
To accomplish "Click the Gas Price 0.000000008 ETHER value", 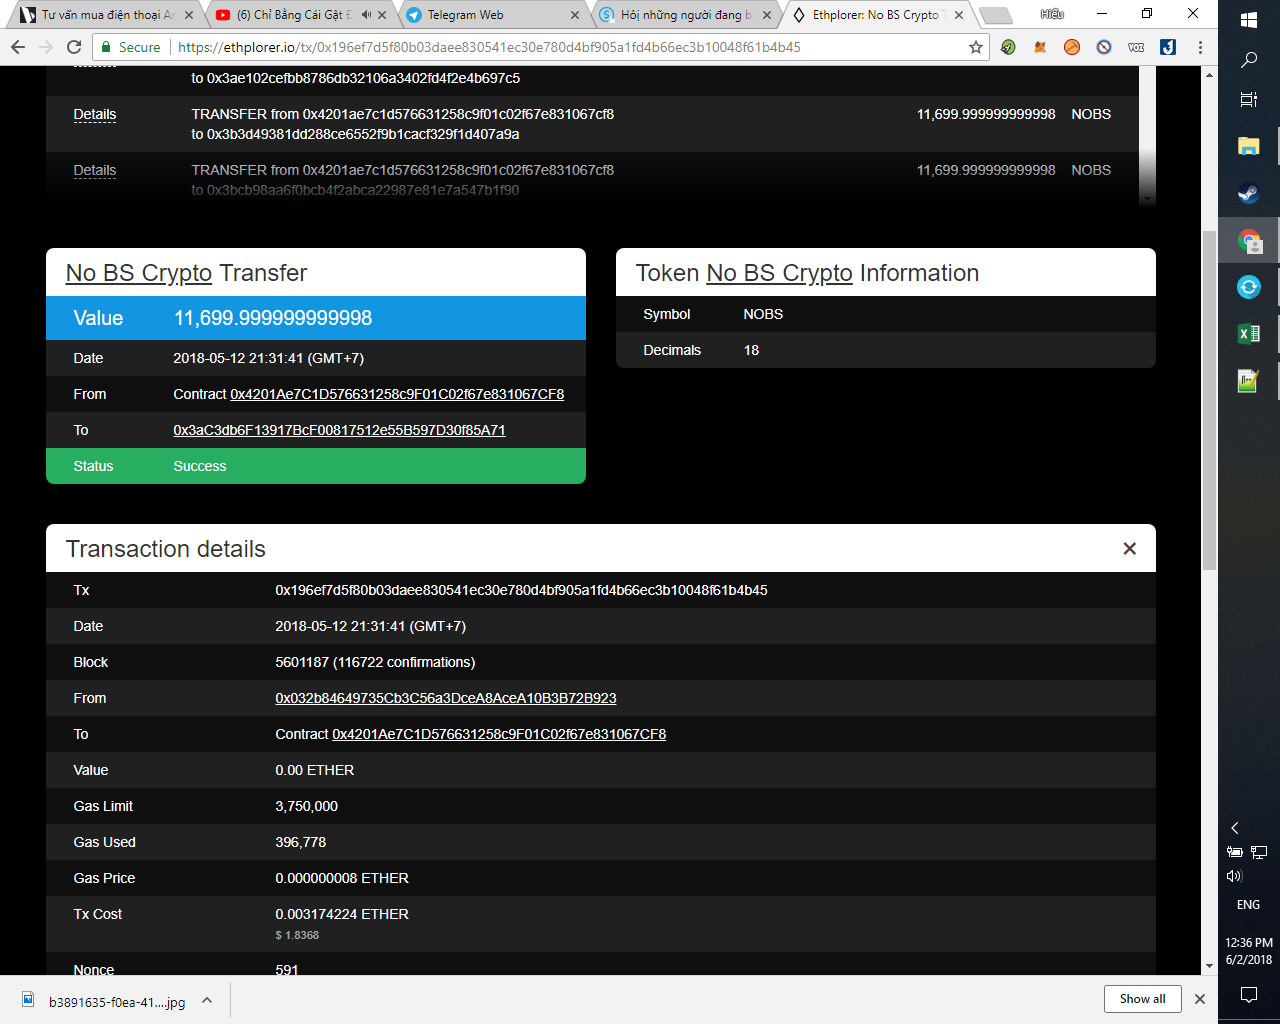I will click(x=342, y=878).
